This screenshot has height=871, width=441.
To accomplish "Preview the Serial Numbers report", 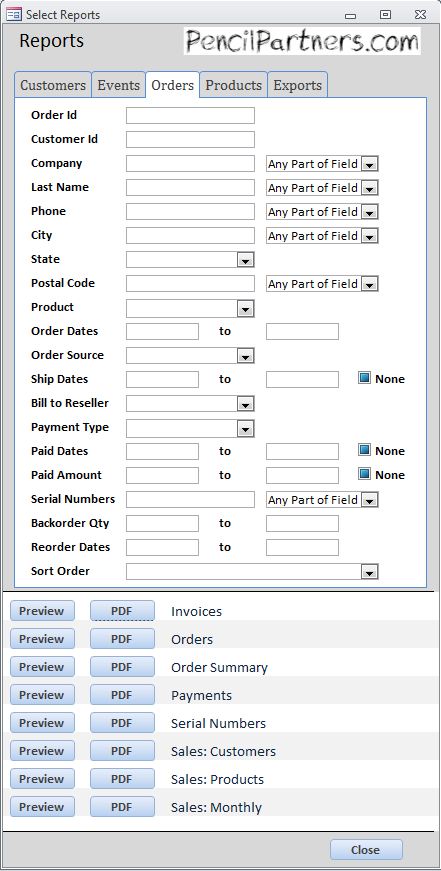I will [42, 723].
